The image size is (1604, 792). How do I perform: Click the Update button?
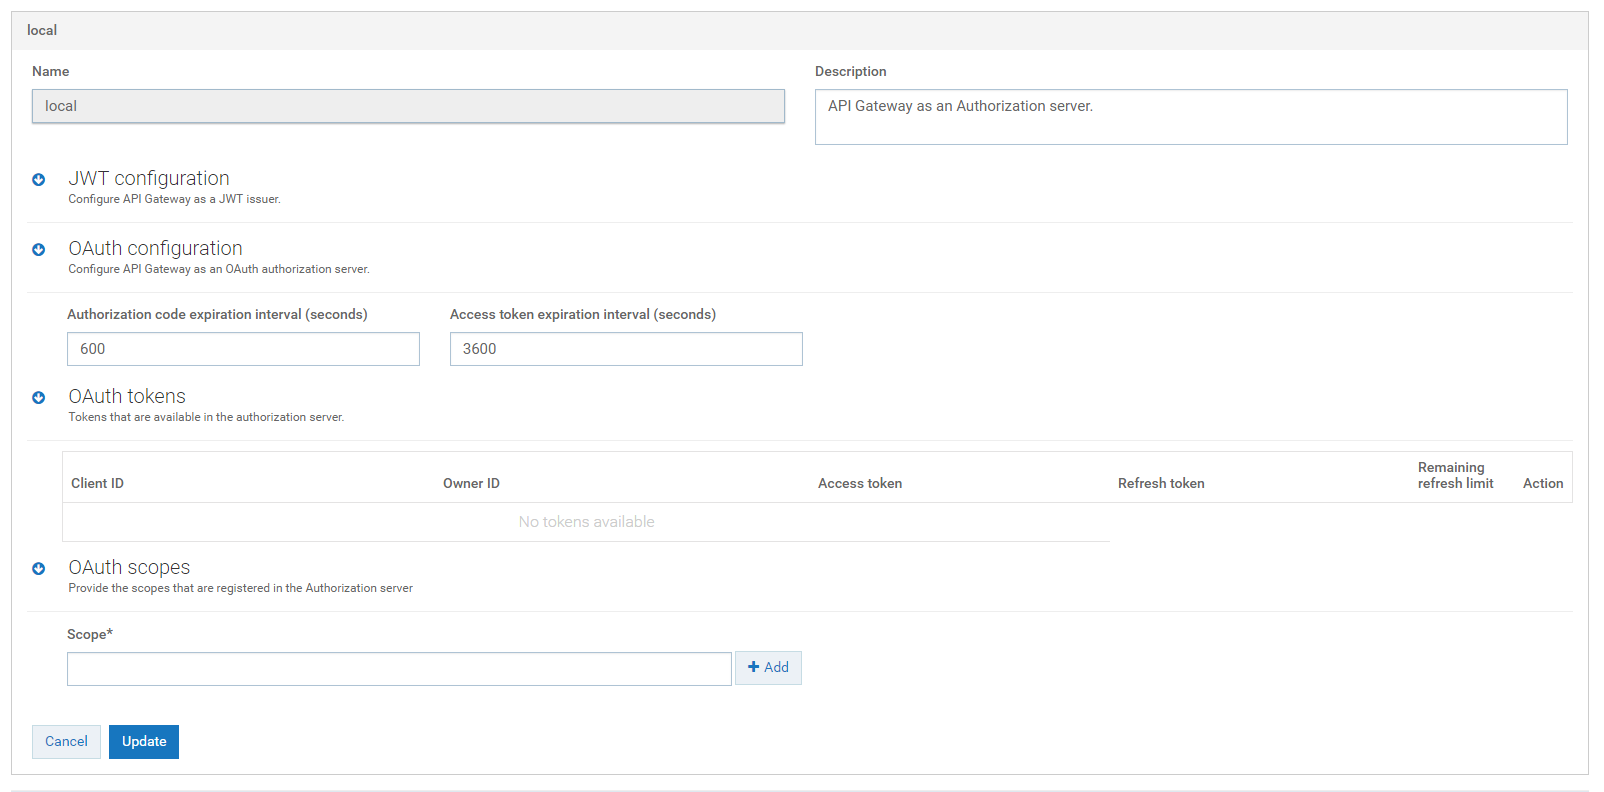144,742
